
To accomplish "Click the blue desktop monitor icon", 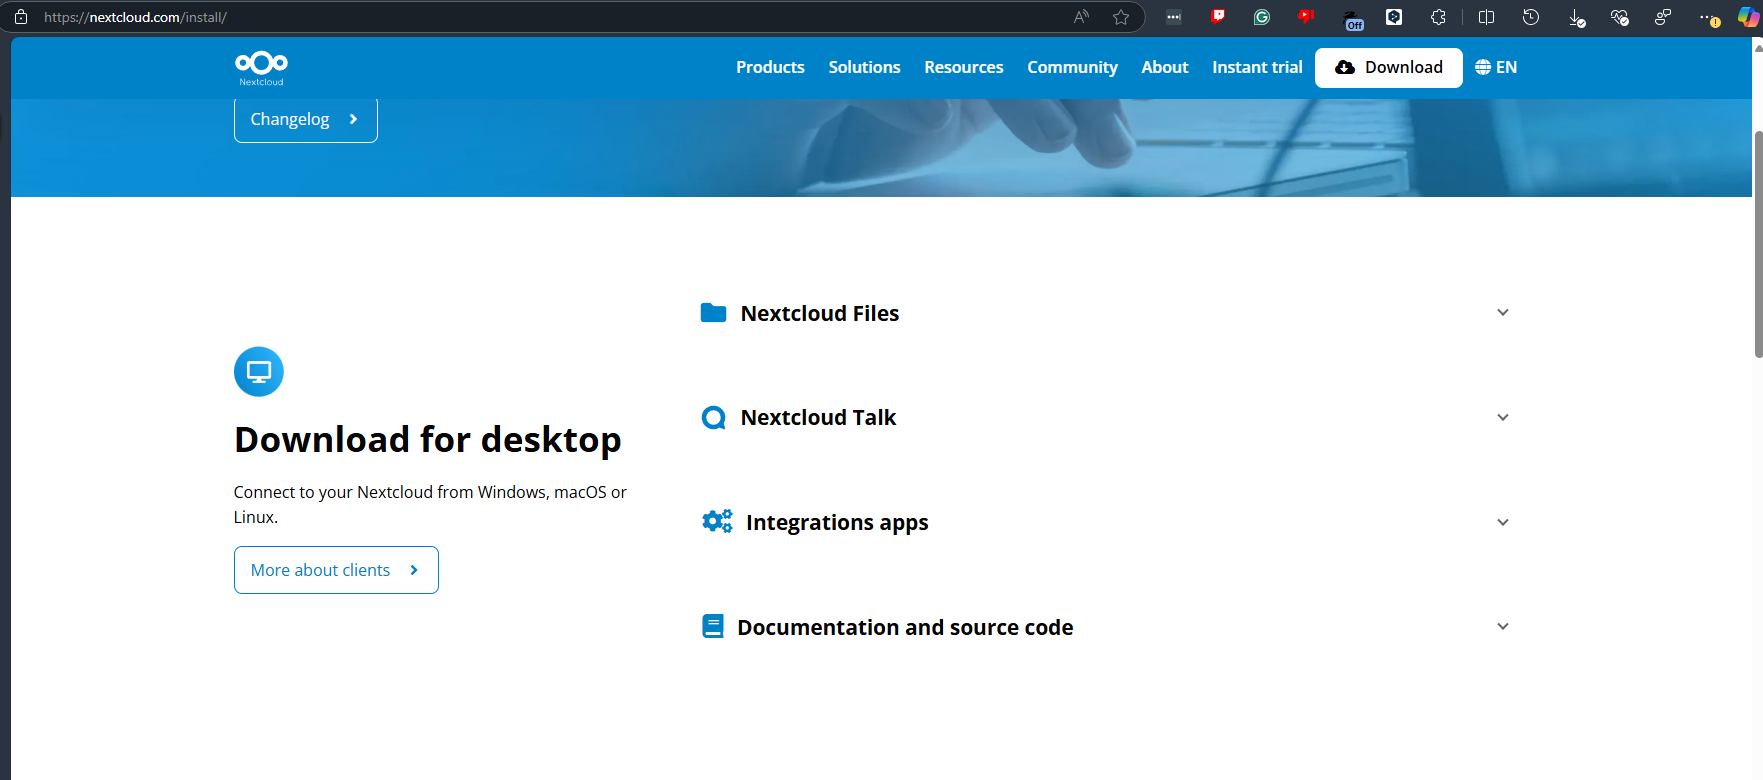I will pyautogui.click(x=259, y=372).
